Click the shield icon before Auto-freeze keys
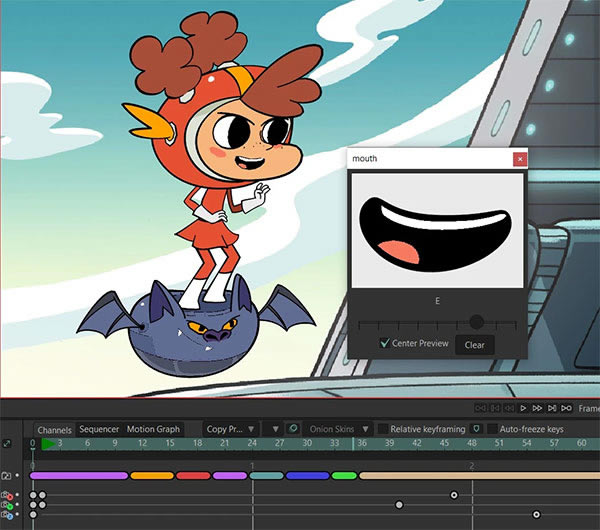600x530 pixels. [476, 429]
